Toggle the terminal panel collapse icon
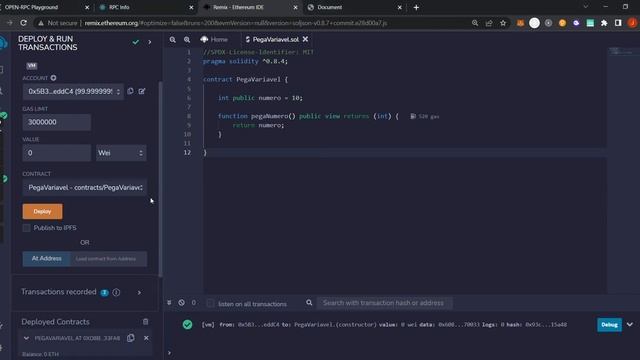Image resolution: width=640 pixels, height=360 pixels. [169, 303]
